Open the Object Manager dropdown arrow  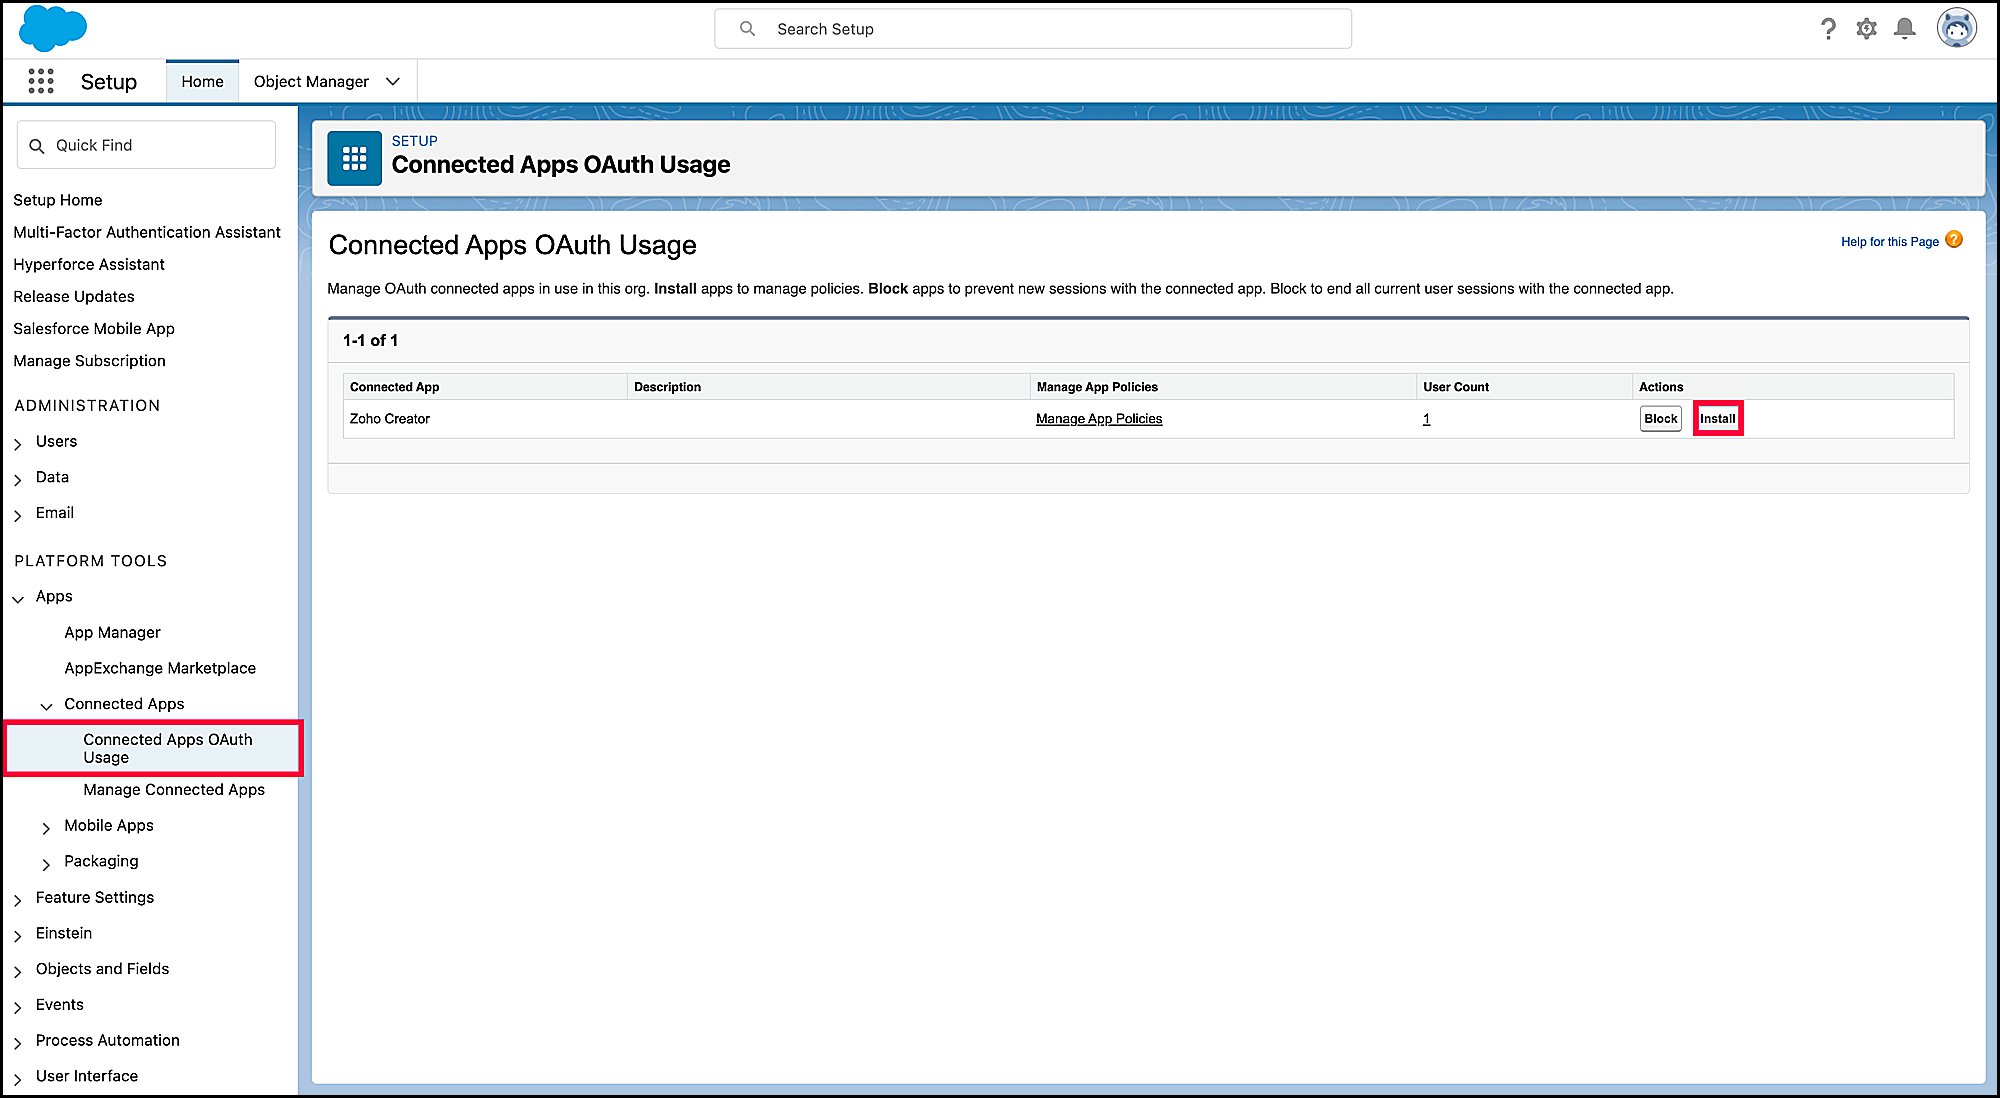pyautogui.click(x=393, y=82)
